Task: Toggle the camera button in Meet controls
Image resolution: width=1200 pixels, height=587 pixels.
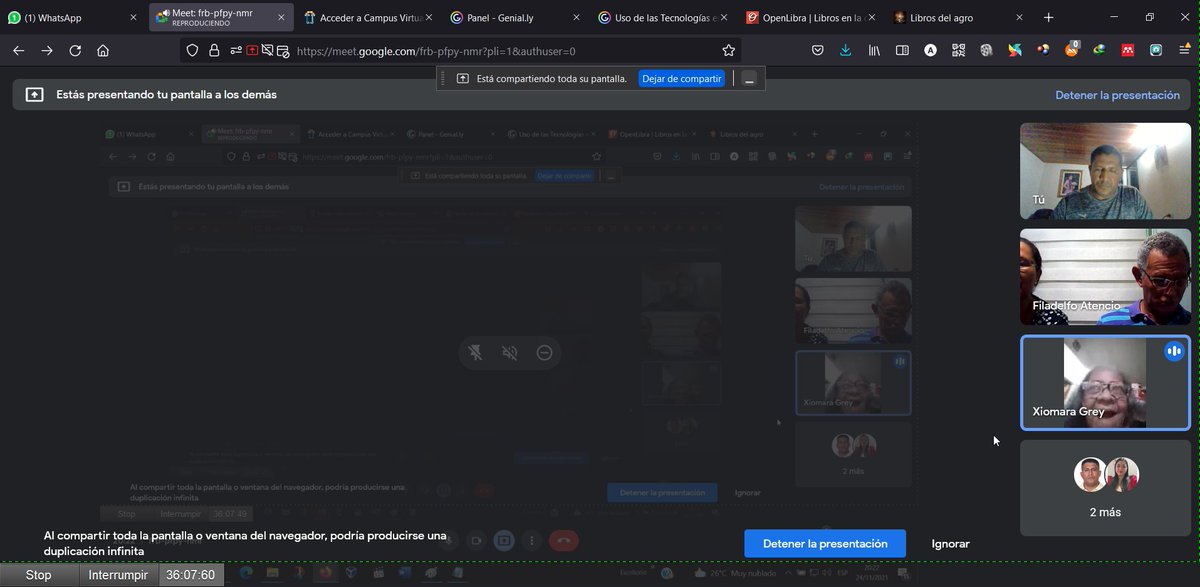Action: pos(476,540)
